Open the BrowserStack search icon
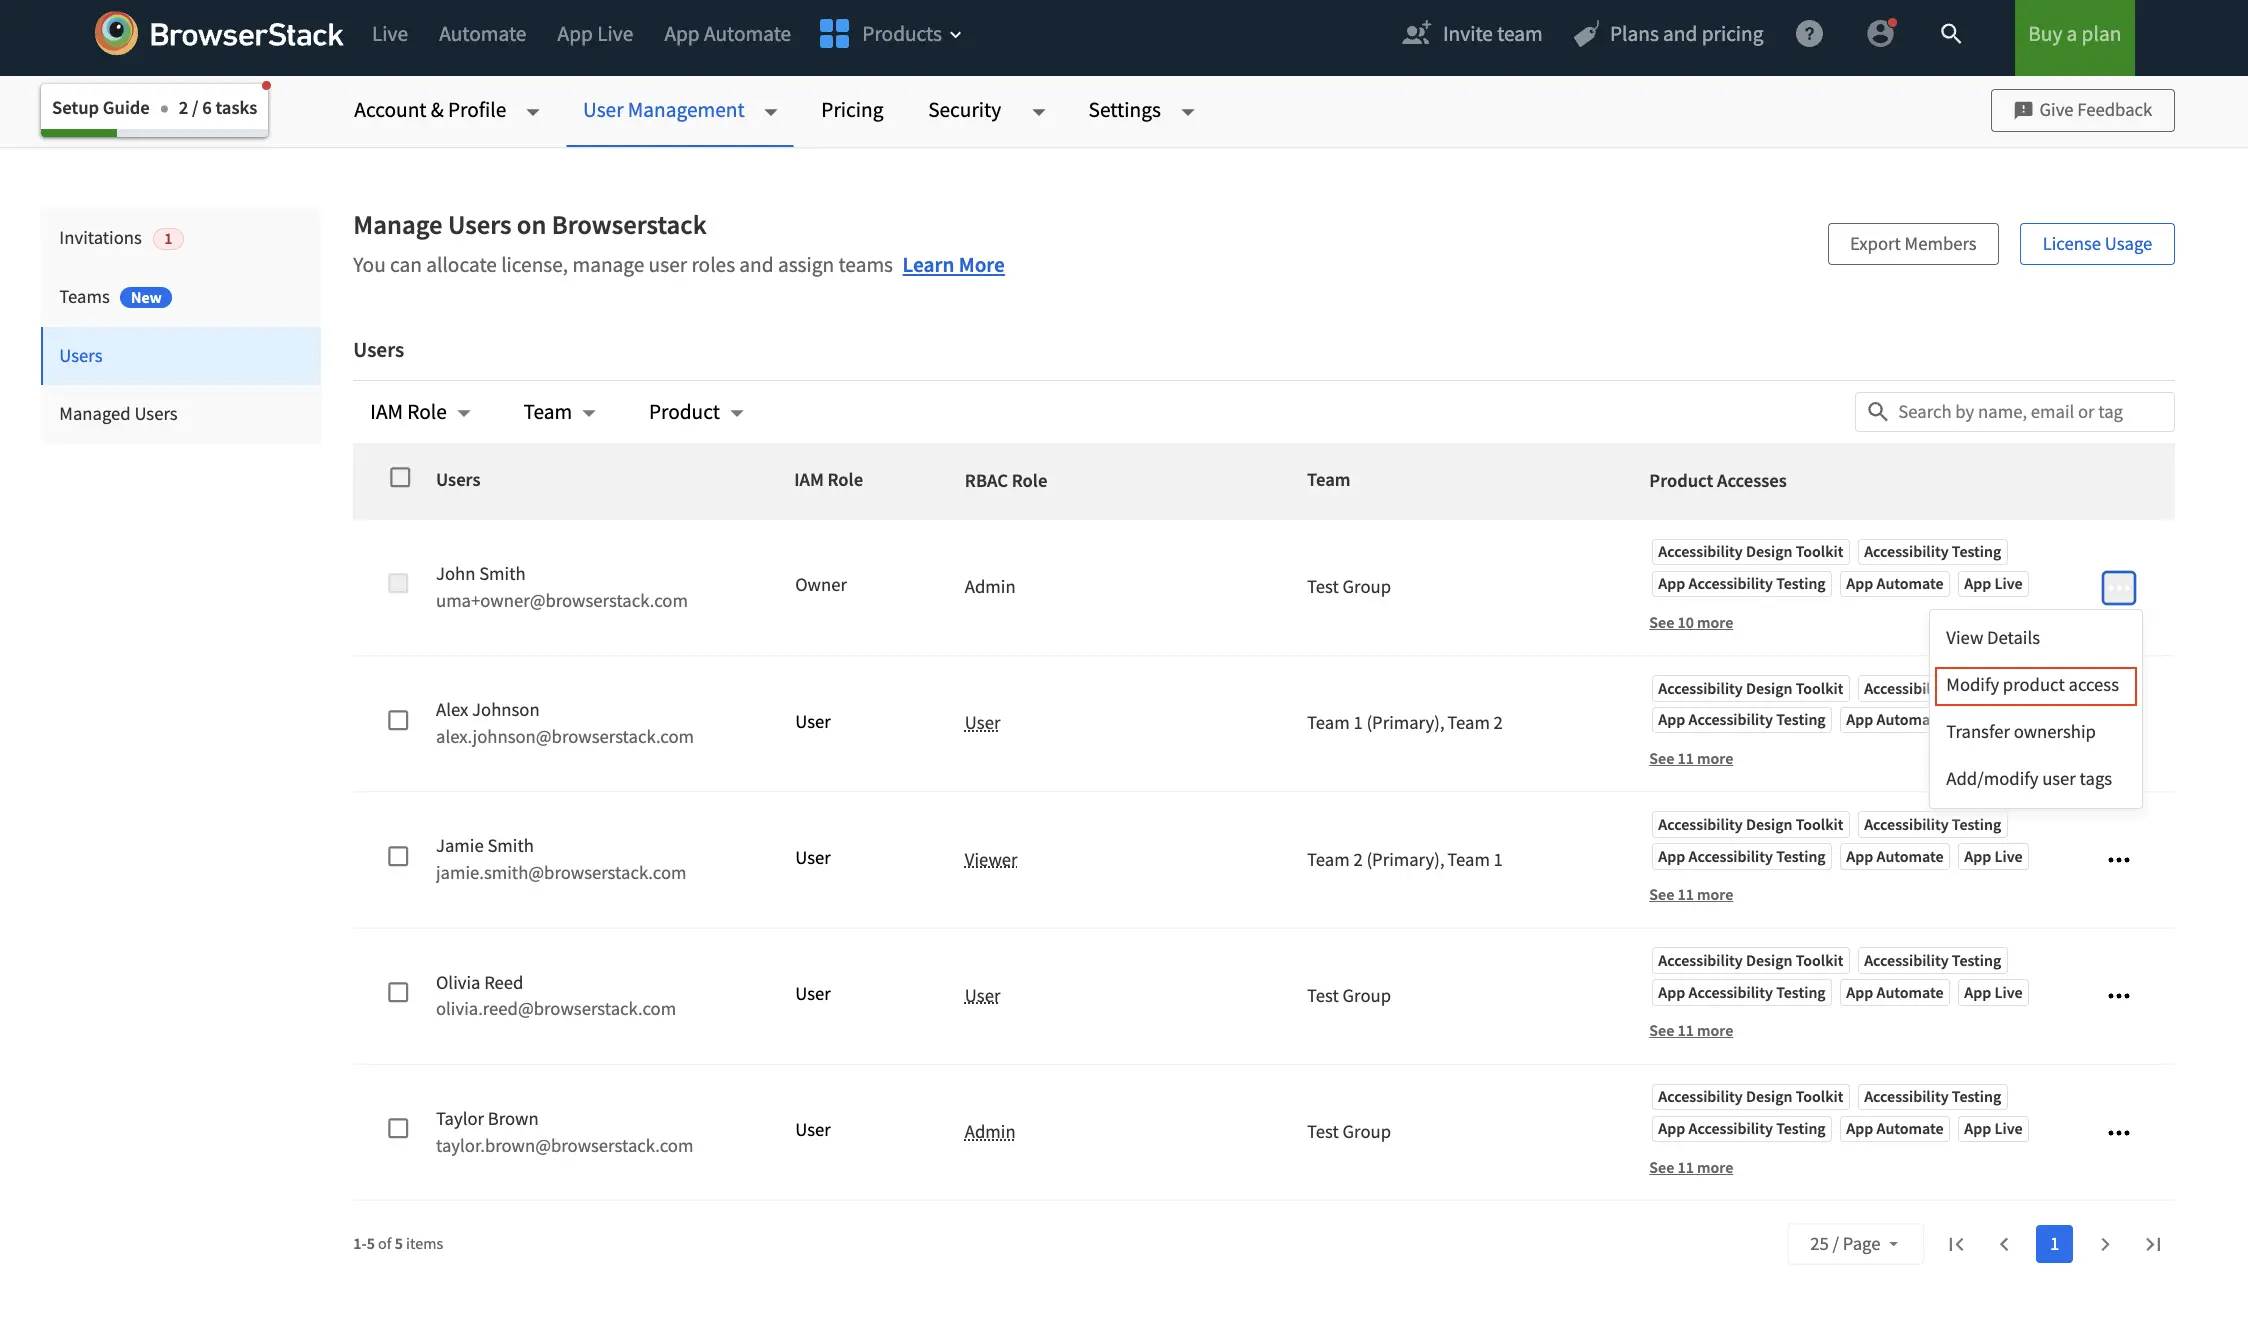2248x1318 pixels. [x=1952, y=33]
